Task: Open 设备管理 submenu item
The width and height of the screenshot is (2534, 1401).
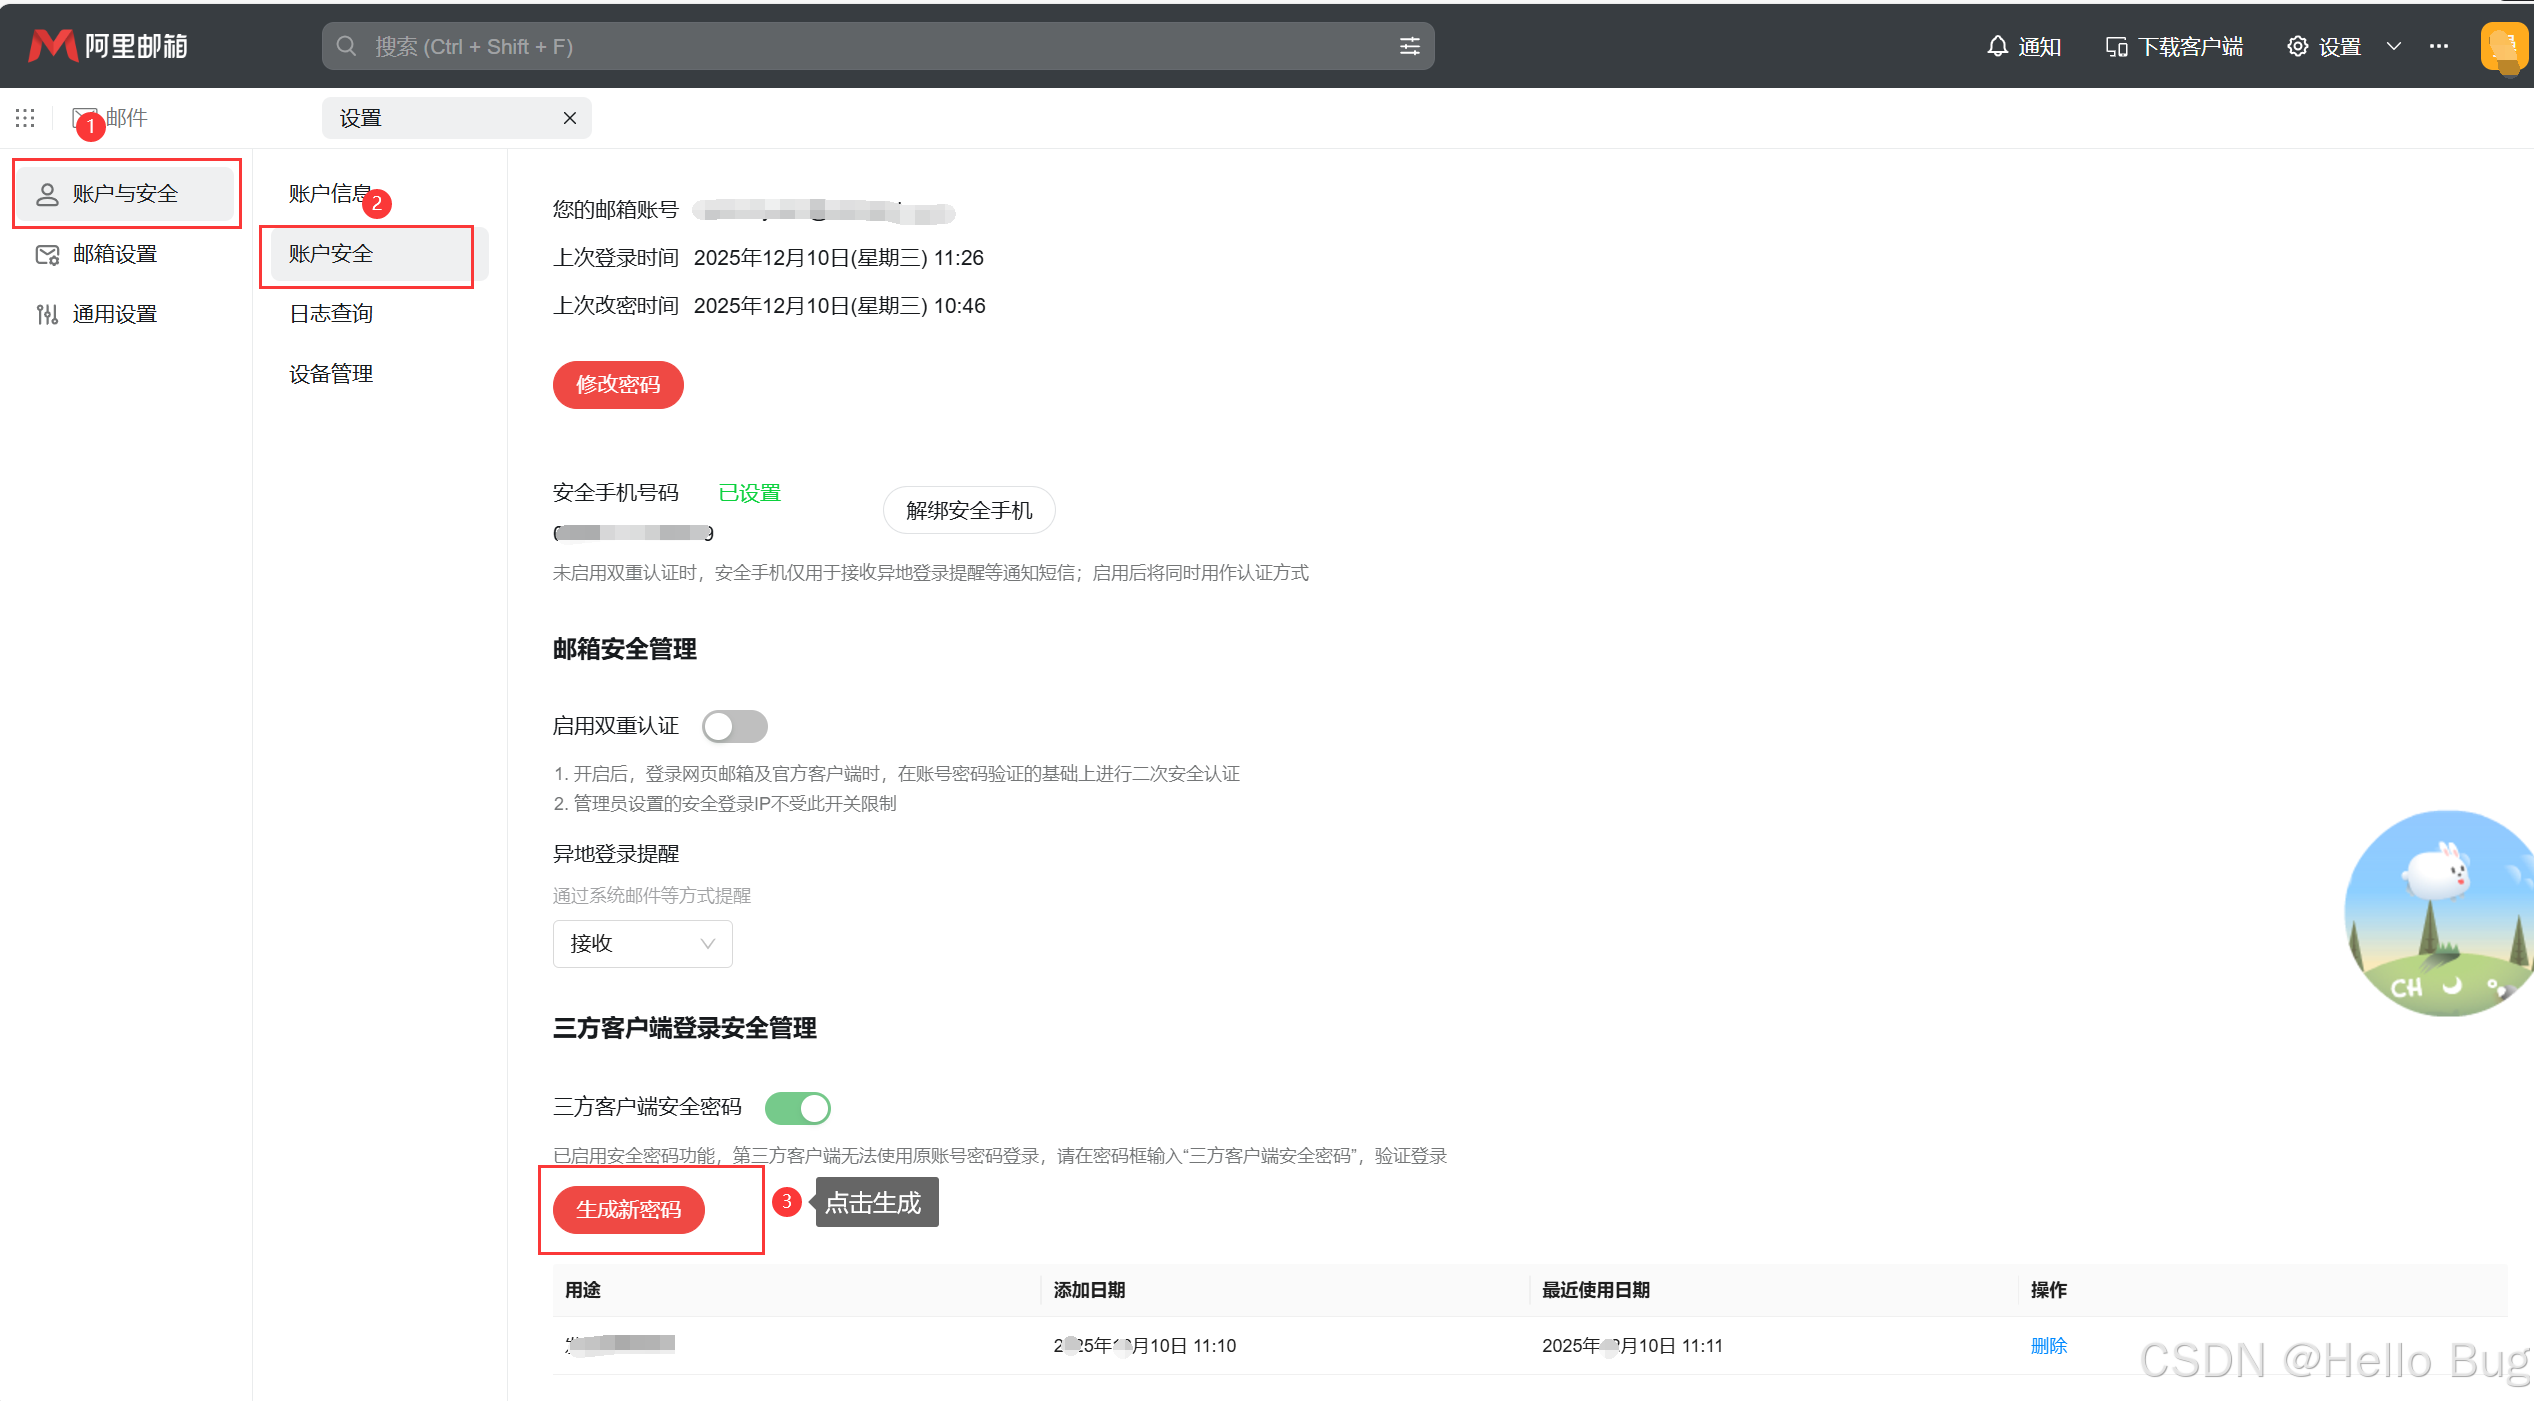Action: click(x=331, y=374)
